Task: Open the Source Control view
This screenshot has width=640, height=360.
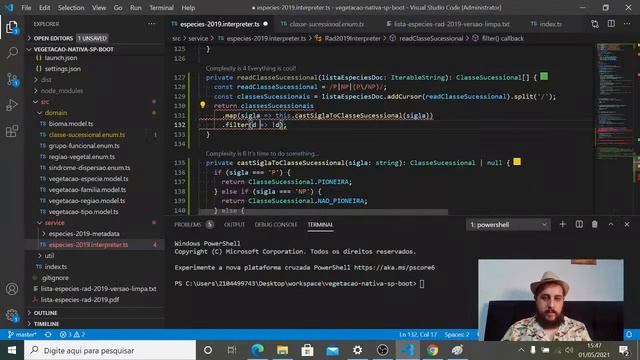Action: (12, 79)
